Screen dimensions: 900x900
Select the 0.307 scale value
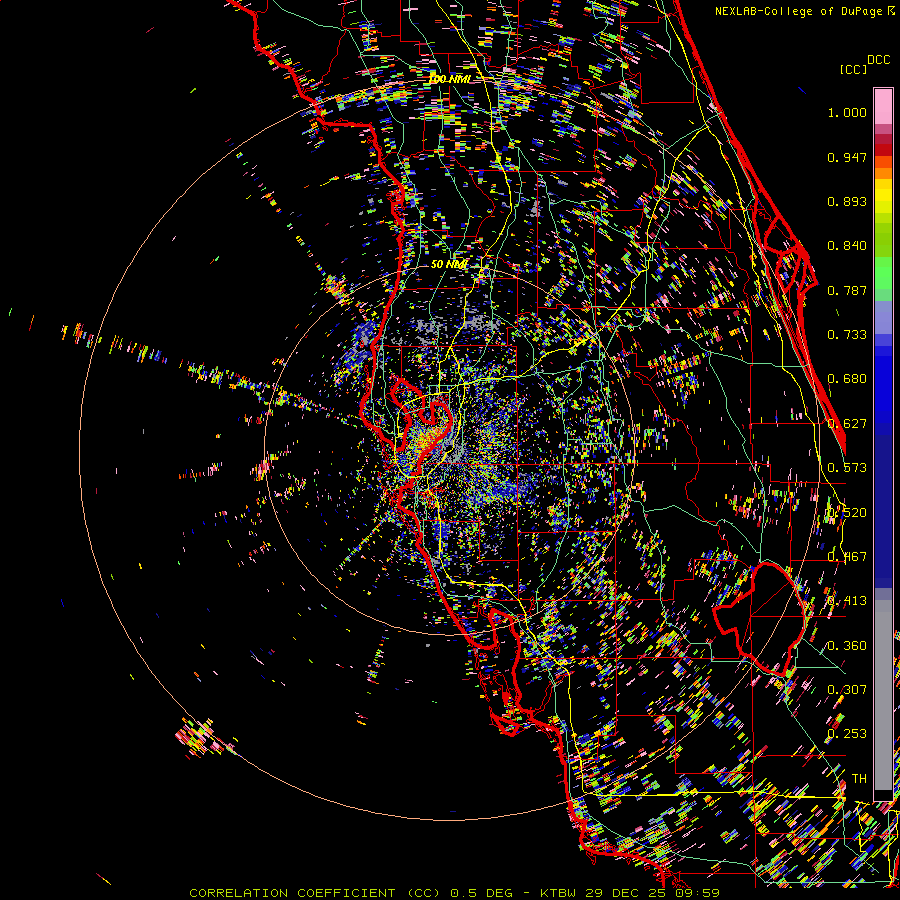point(847,689)
